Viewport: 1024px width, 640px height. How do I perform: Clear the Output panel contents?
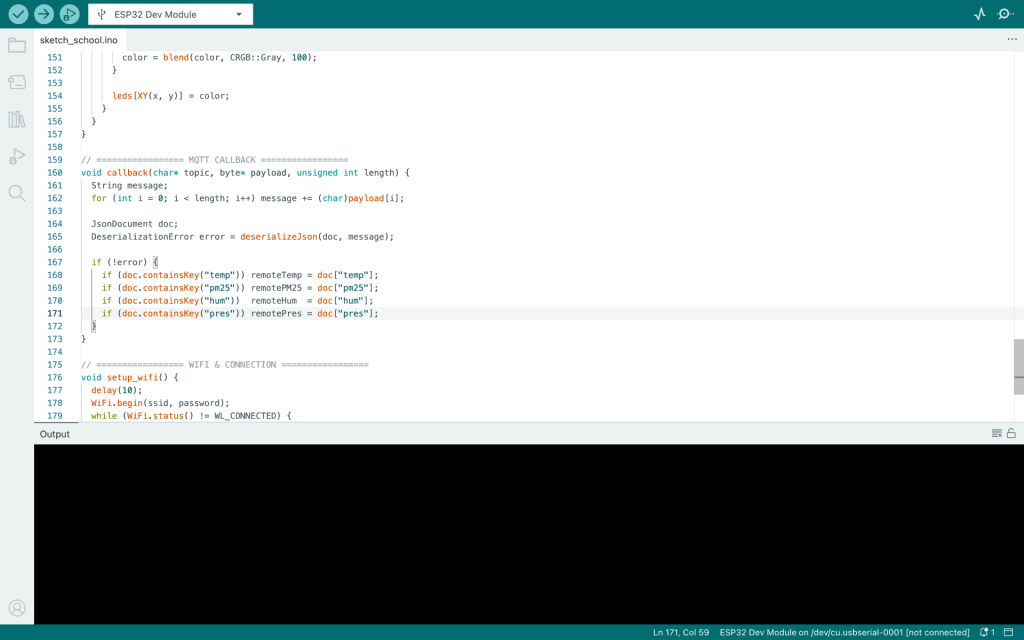pyautogui.click(x=996, y=433)
